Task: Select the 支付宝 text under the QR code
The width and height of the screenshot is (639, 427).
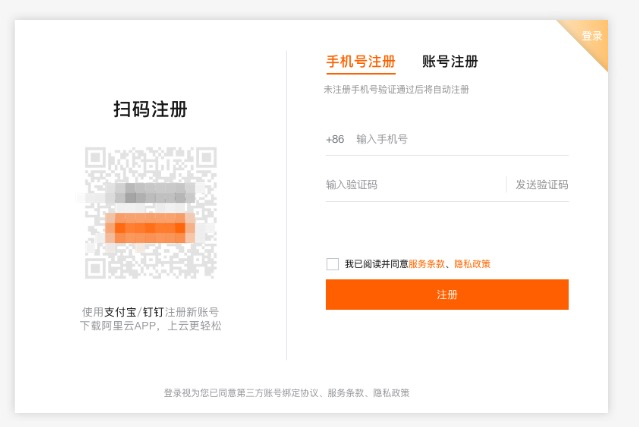Action: tap(120, 312)
